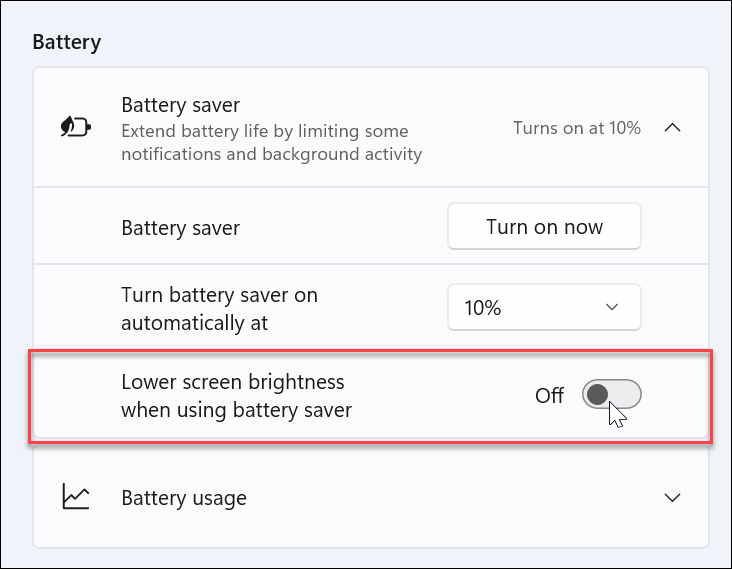This screenshot has height=569, width=732.
Task: Click the toggle's dark circular knob
Action: [598, 394]
